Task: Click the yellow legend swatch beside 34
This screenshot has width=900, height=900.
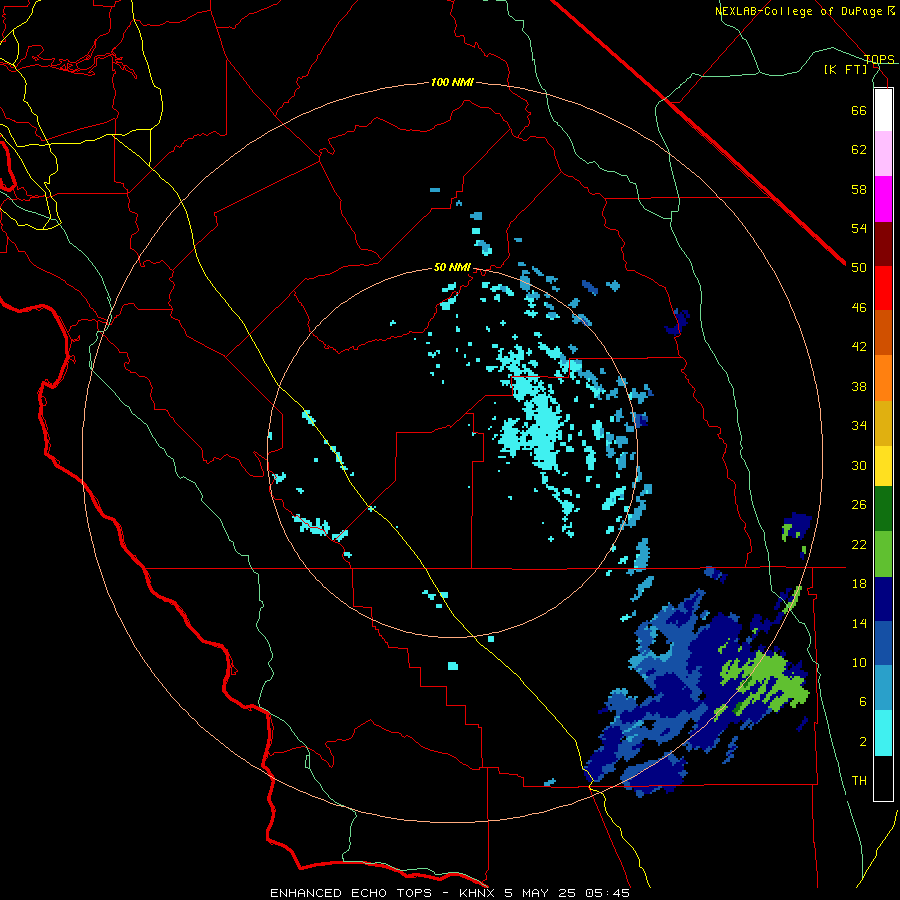Action: tap(883, 466)
